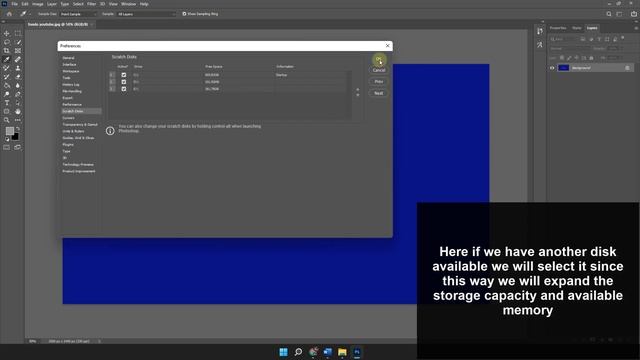The image size is (640, 360).
Task: Swap foreground and background colors
Action: (18, 129)
